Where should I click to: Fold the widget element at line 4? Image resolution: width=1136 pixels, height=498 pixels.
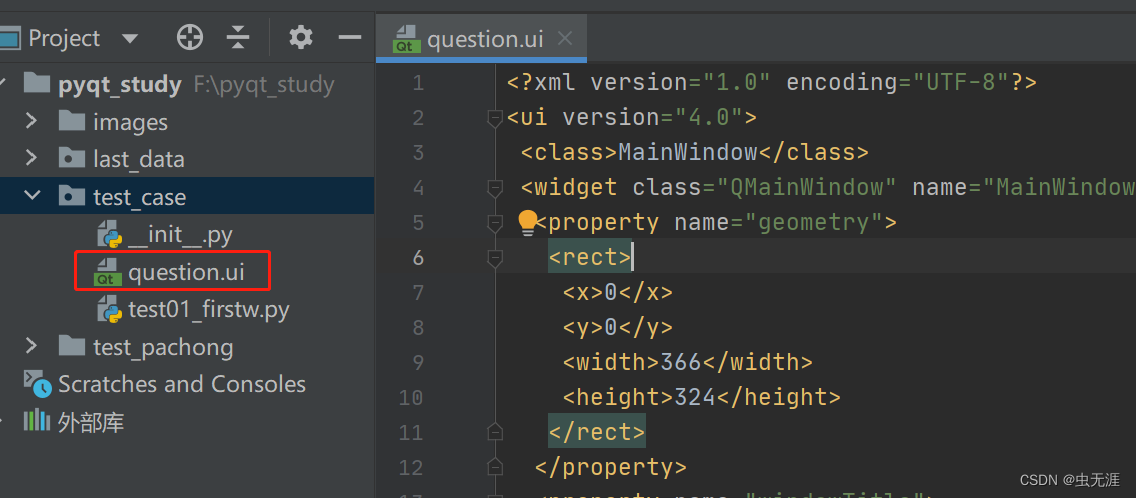click(x=496, y=188)
